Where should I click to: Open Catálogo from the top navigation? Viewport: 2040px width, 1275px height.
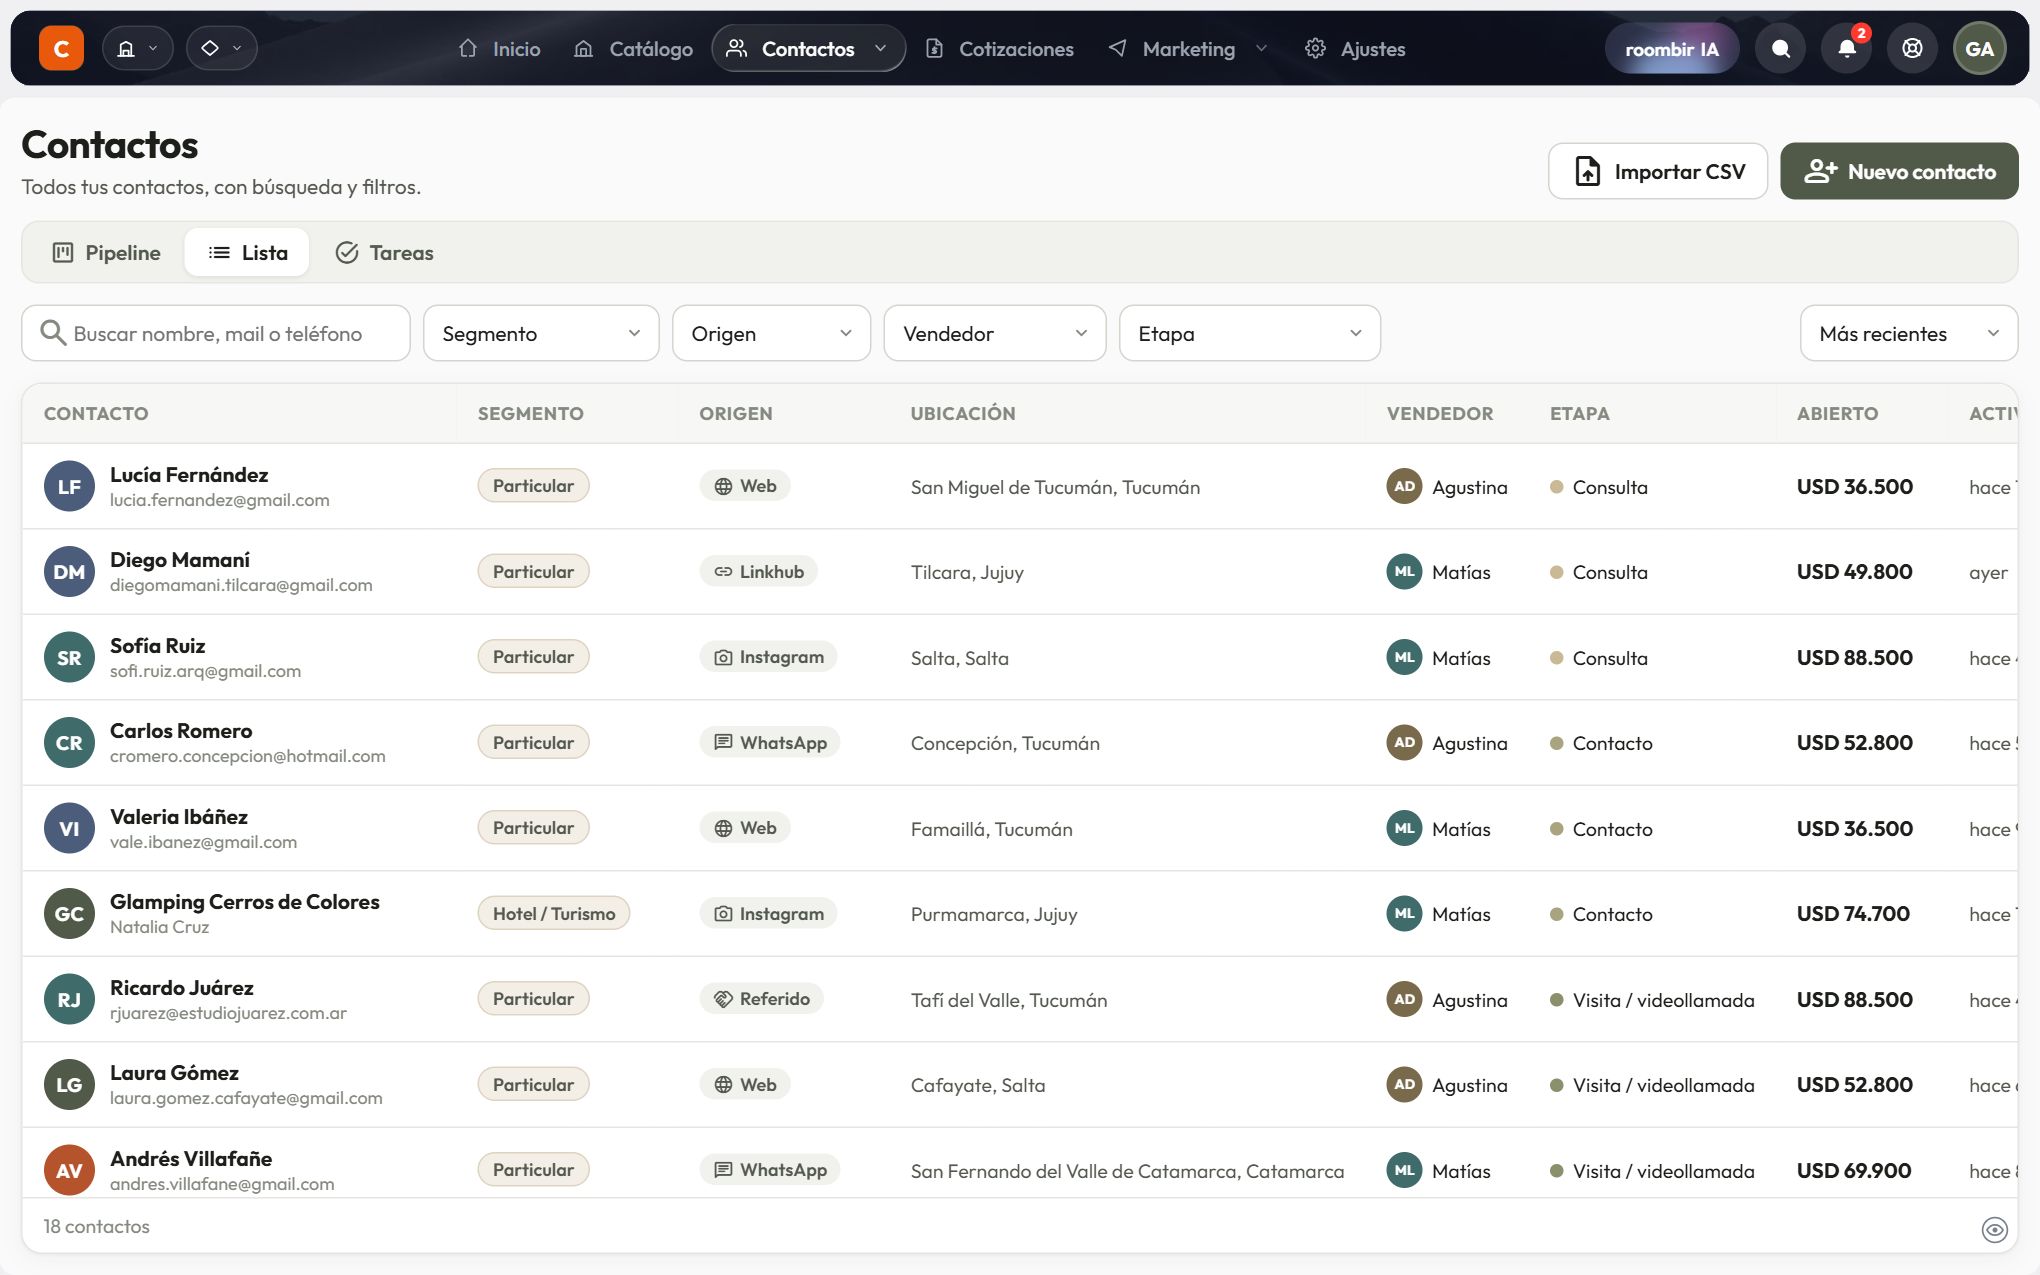tap(633, 48)
